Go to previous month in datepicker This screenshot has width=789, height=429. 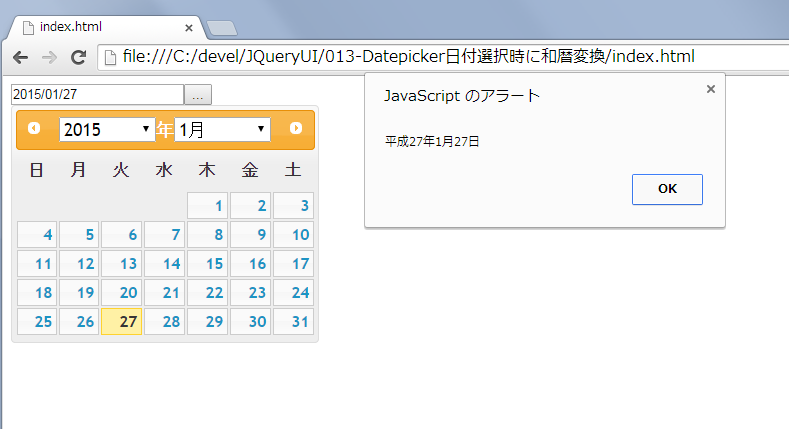[x=34, y=128]
